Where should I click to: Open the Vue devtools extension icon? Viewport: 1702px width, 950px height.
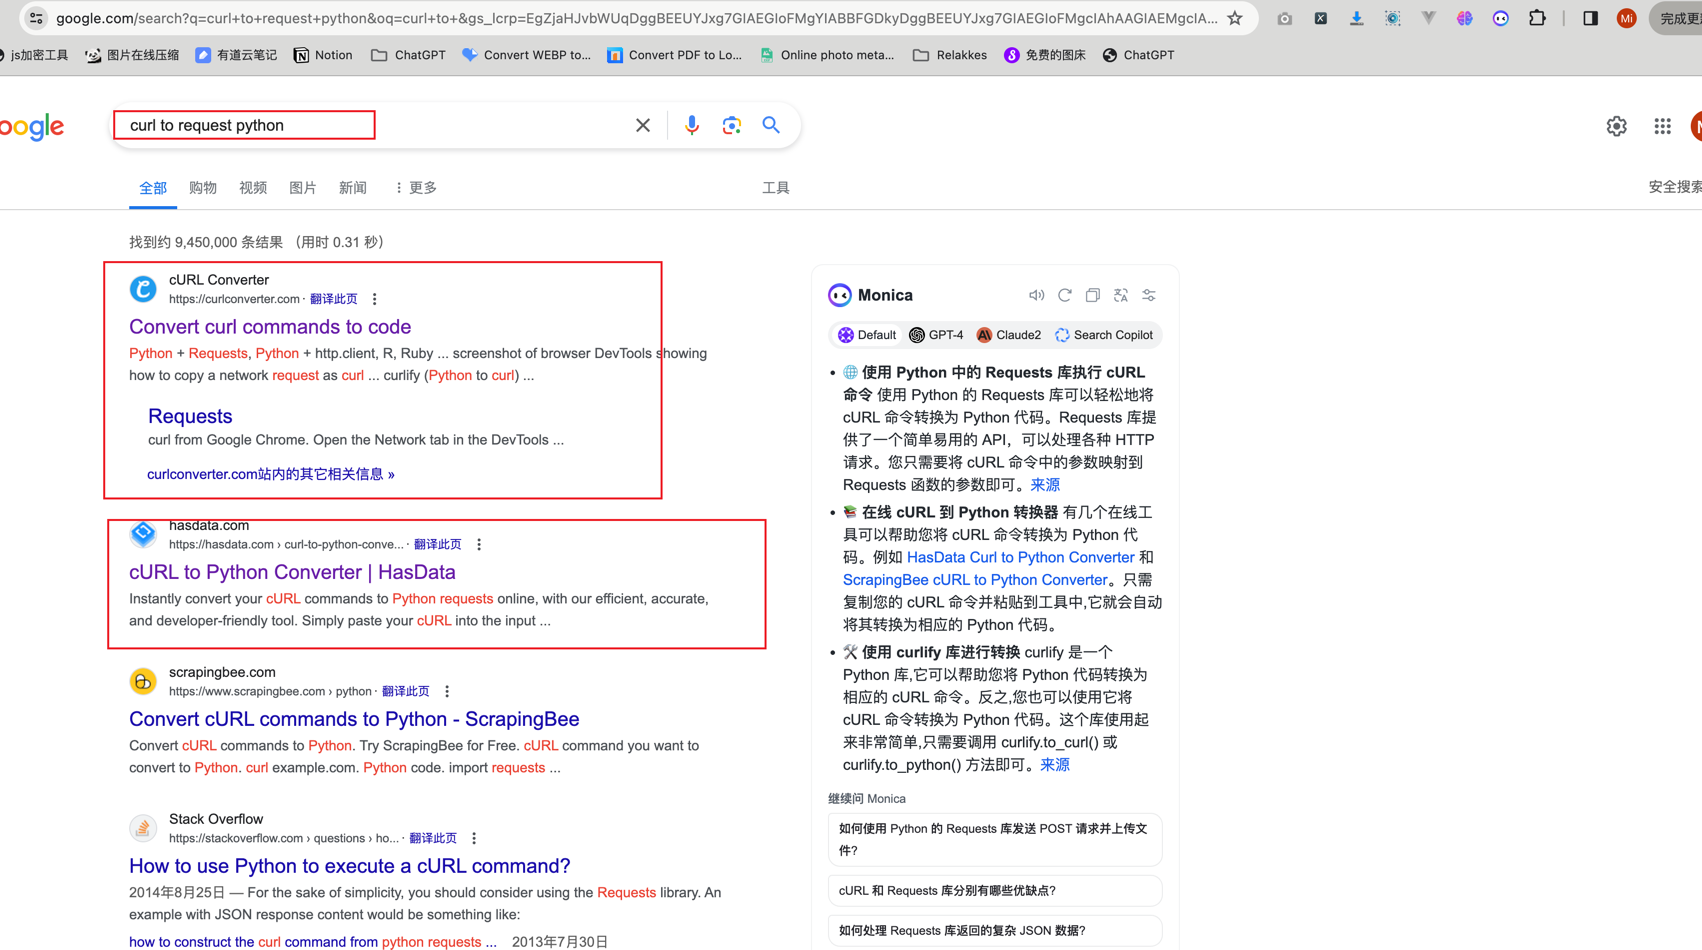point(1429,18)
